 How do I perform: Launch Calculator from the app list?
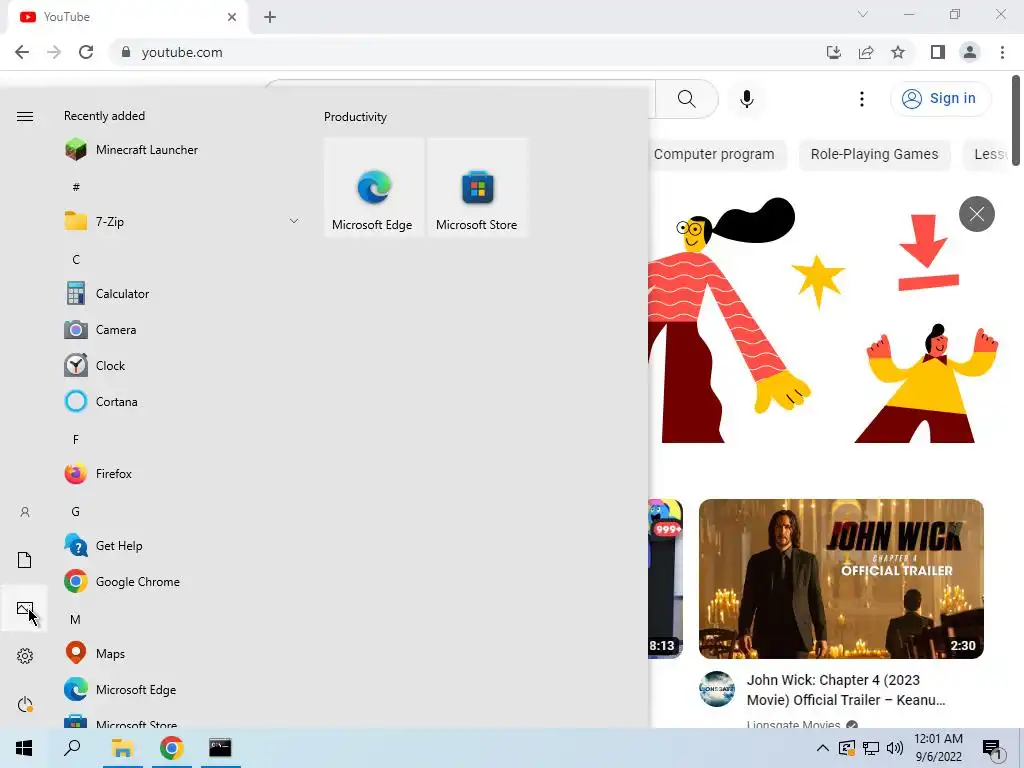tap(182, 294)
